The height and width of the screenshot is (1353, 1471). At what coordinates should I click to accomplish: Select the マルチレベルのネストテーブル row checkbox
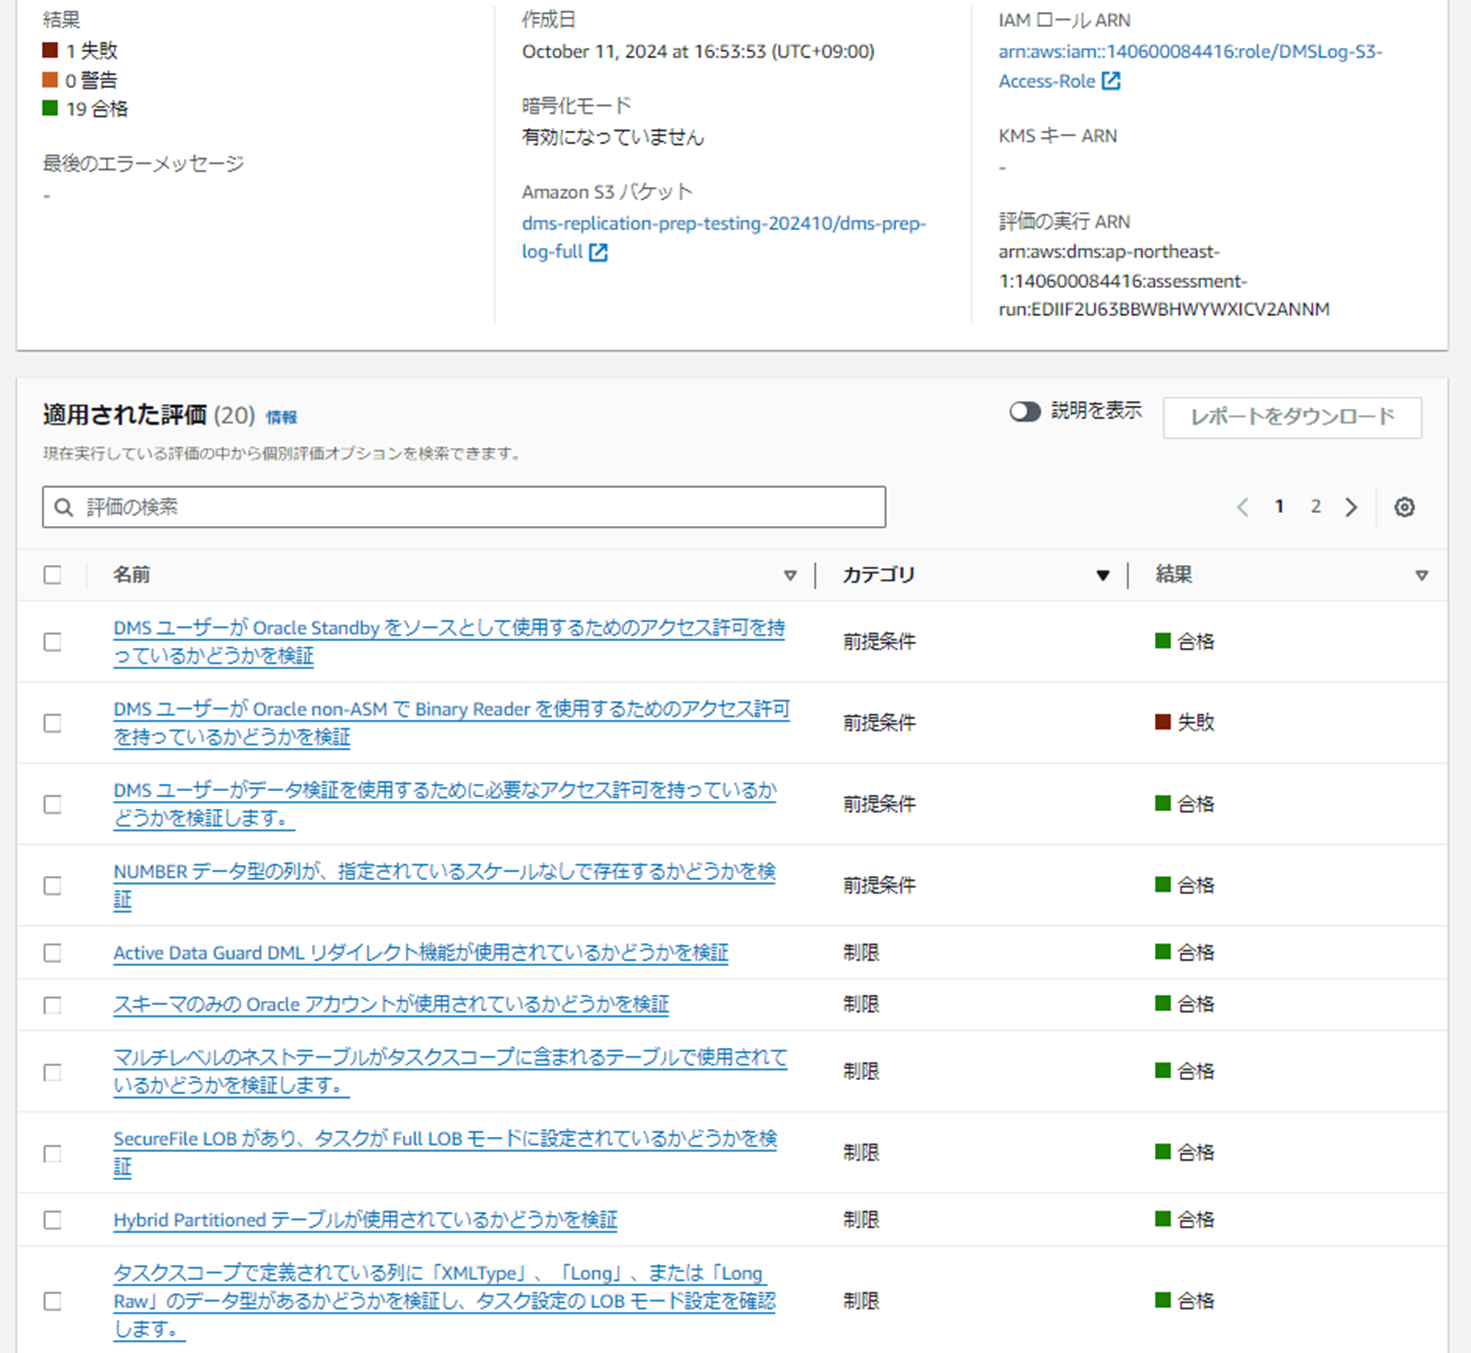[53, 1072]
